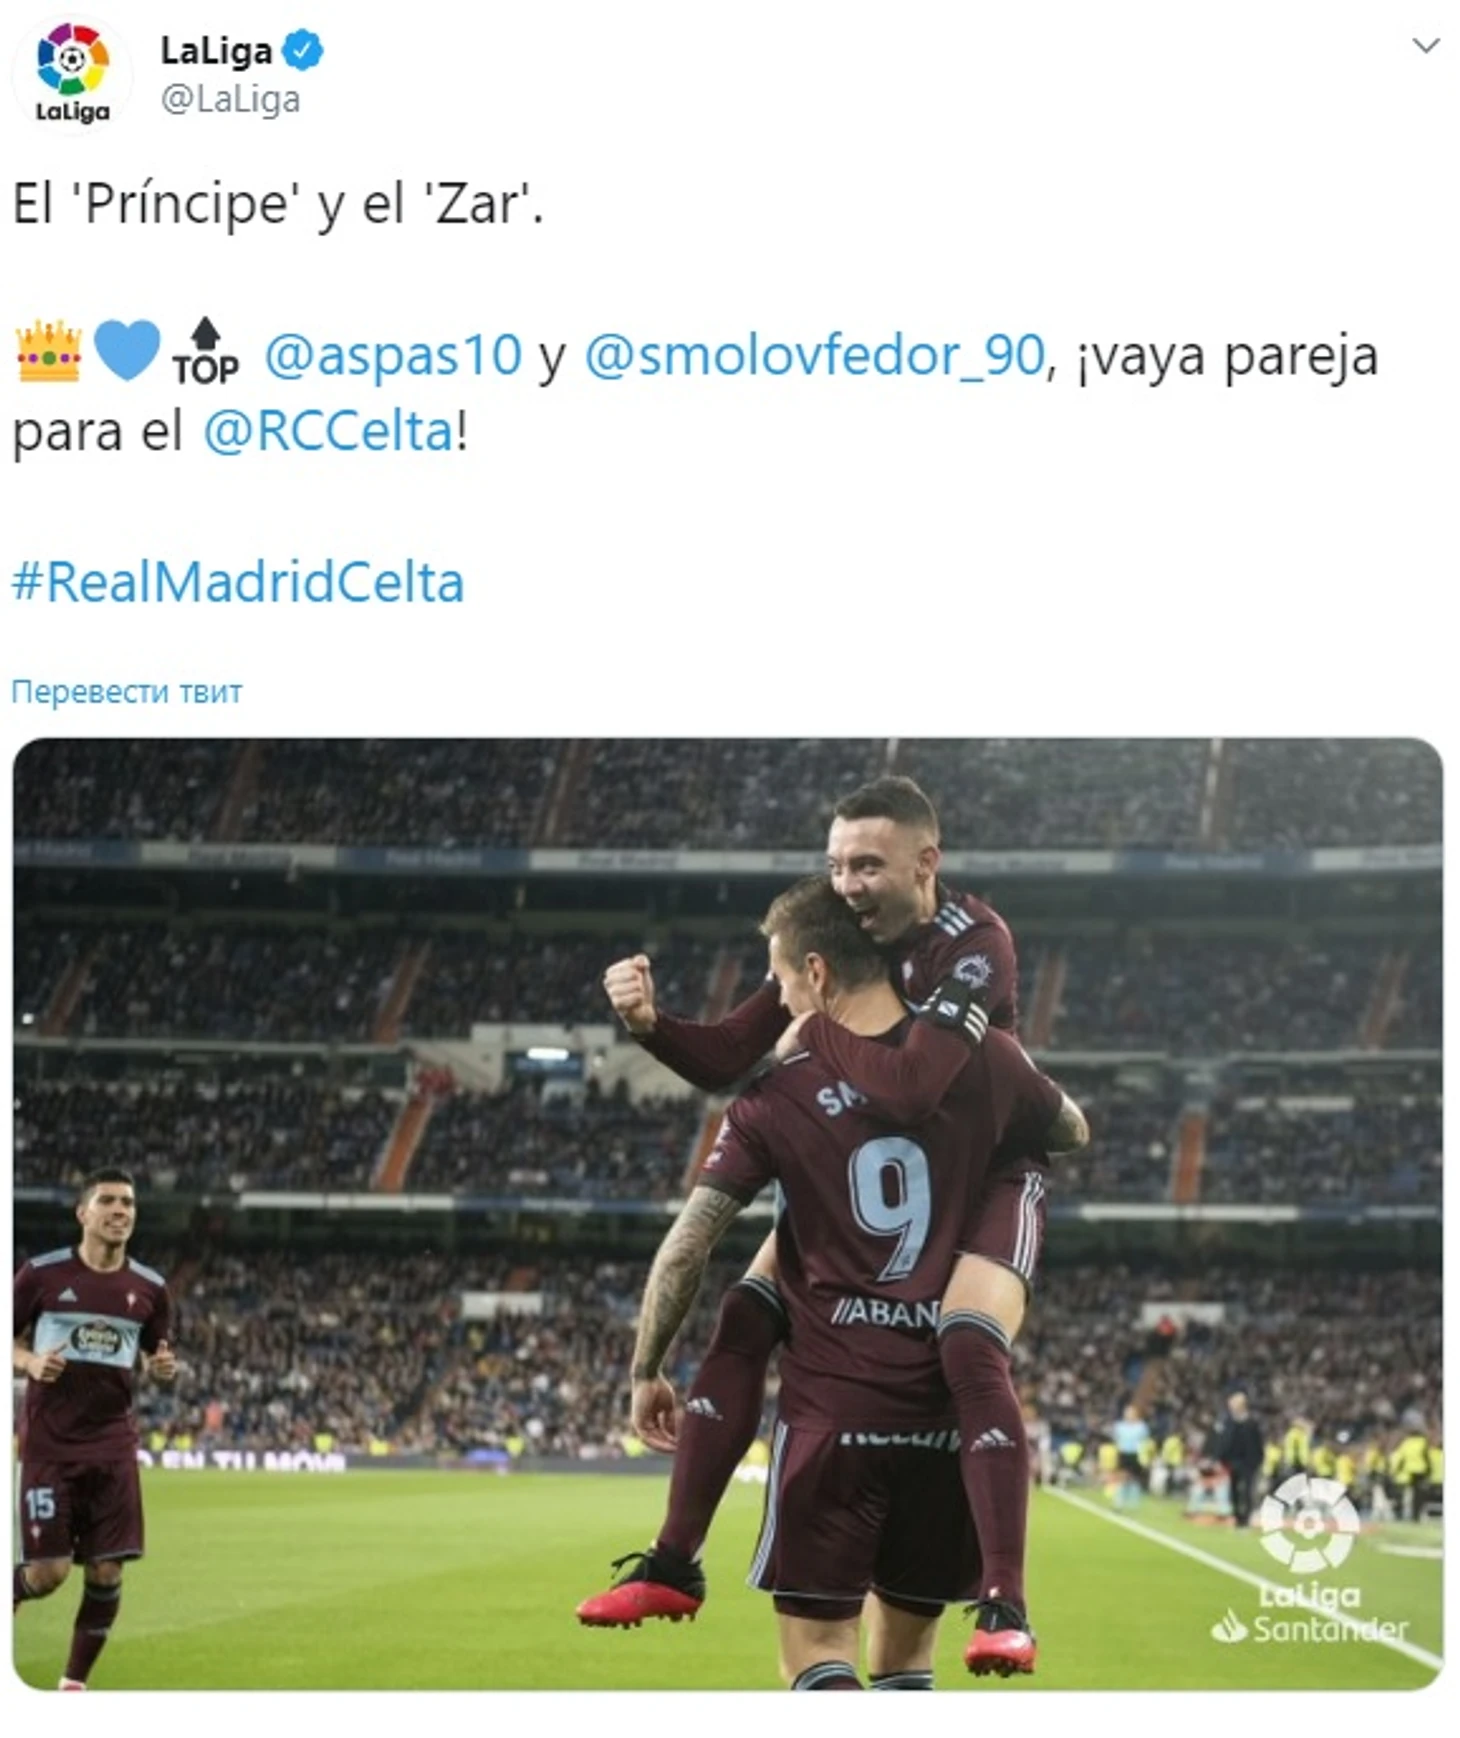This screenshot has height=1738, width=1460.
Task: Click LaLiga Santander watermark on photo
Action: [1310, 1560]
